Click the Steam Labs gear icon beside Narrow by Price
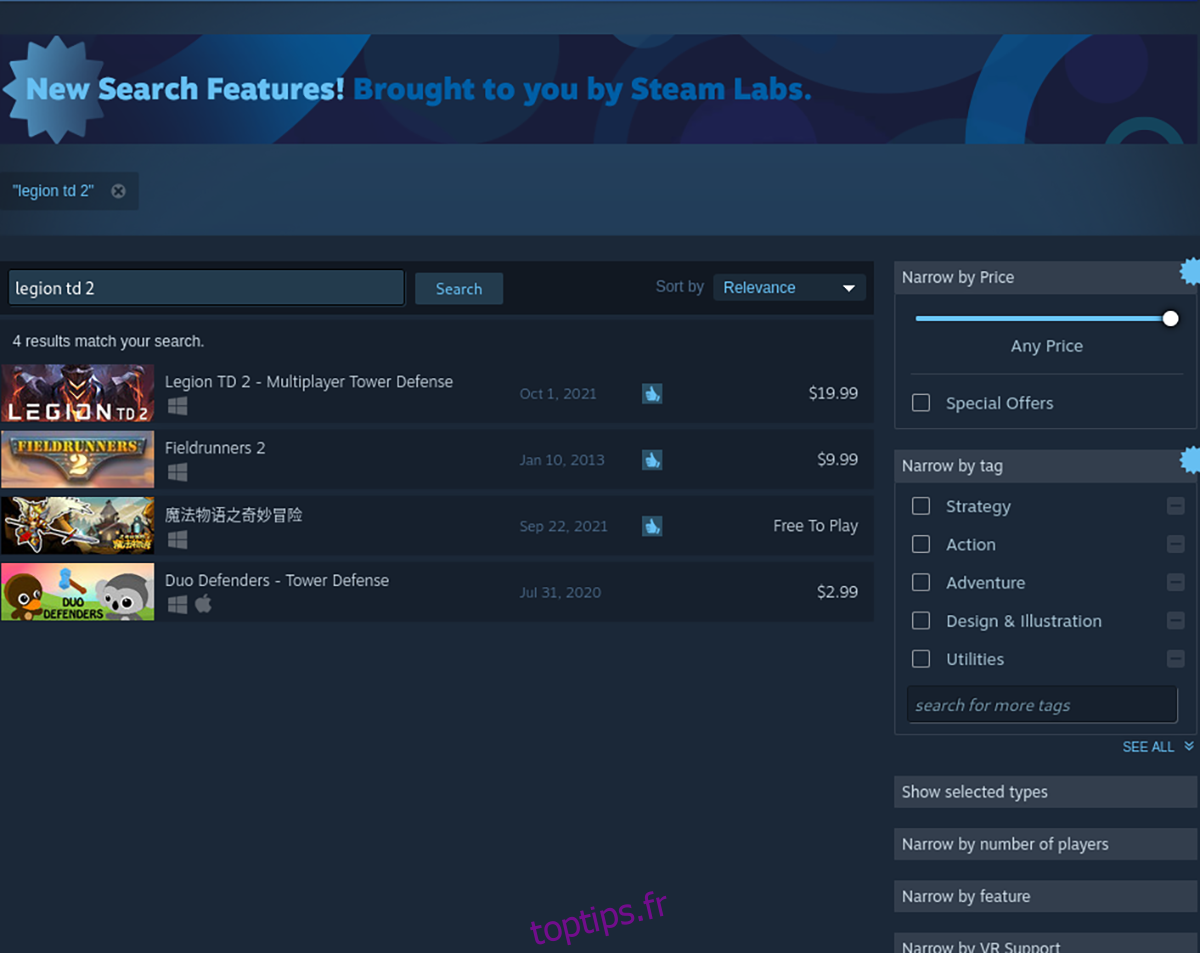1200x953 pixels. coord(1190,271)
